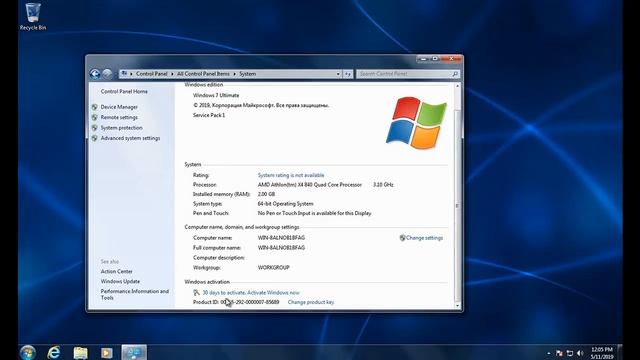Select Control Panel in the address breadcrumb
The width and height of the screenshot is (640, 360).
(151, 74)
